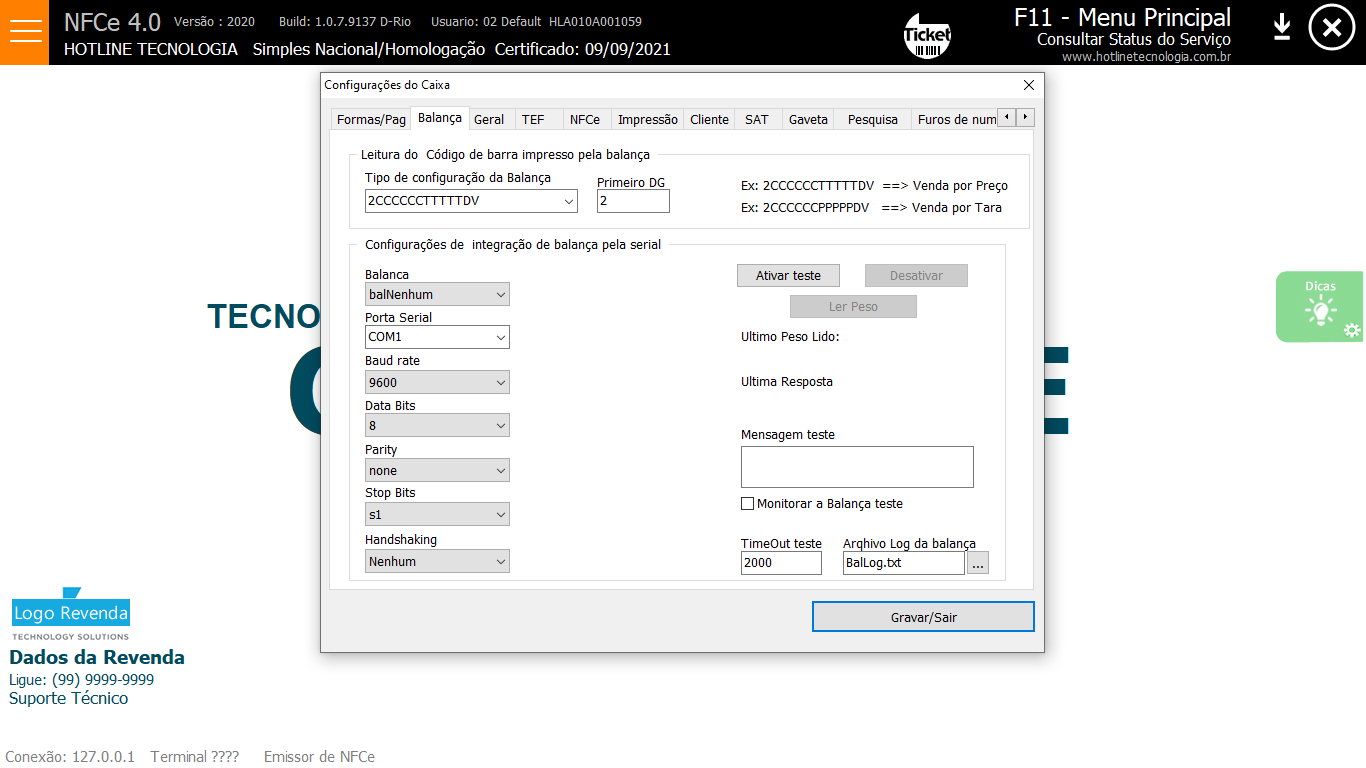Click the TimeOut teste input field

coord(780,564)
